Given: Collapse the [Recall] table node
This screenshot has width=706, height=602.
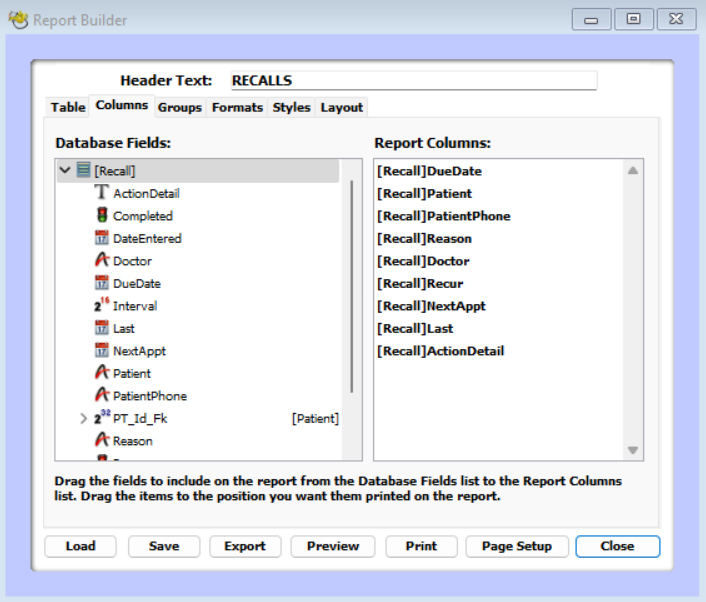Looking at the screenshot, I should point(65,170).
